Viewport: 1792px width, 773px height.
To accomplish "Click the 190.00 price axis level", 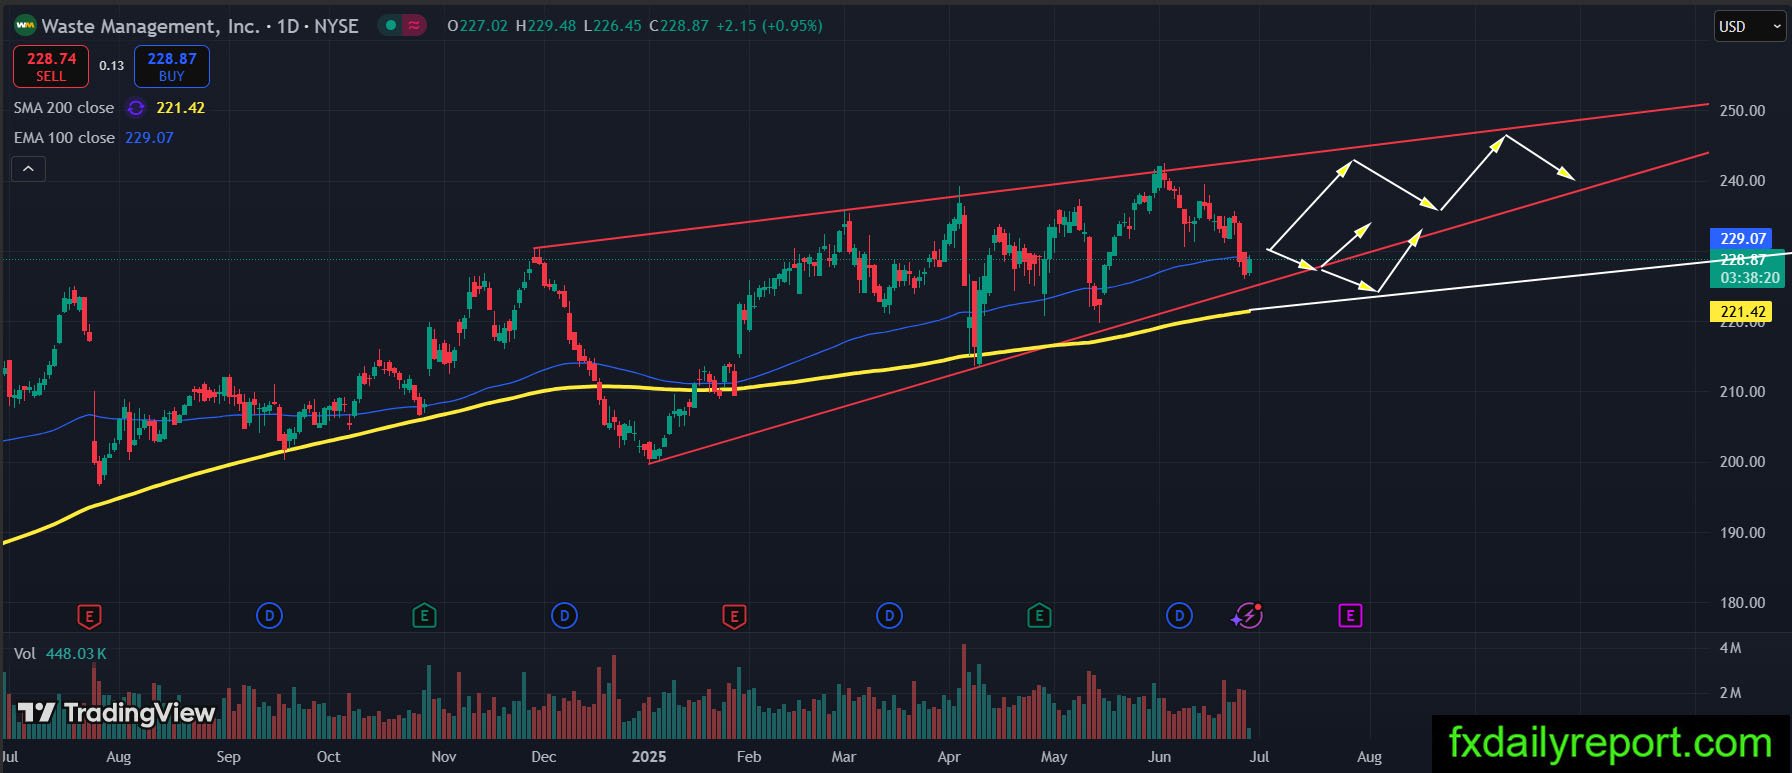I will tap(1742, 533).
